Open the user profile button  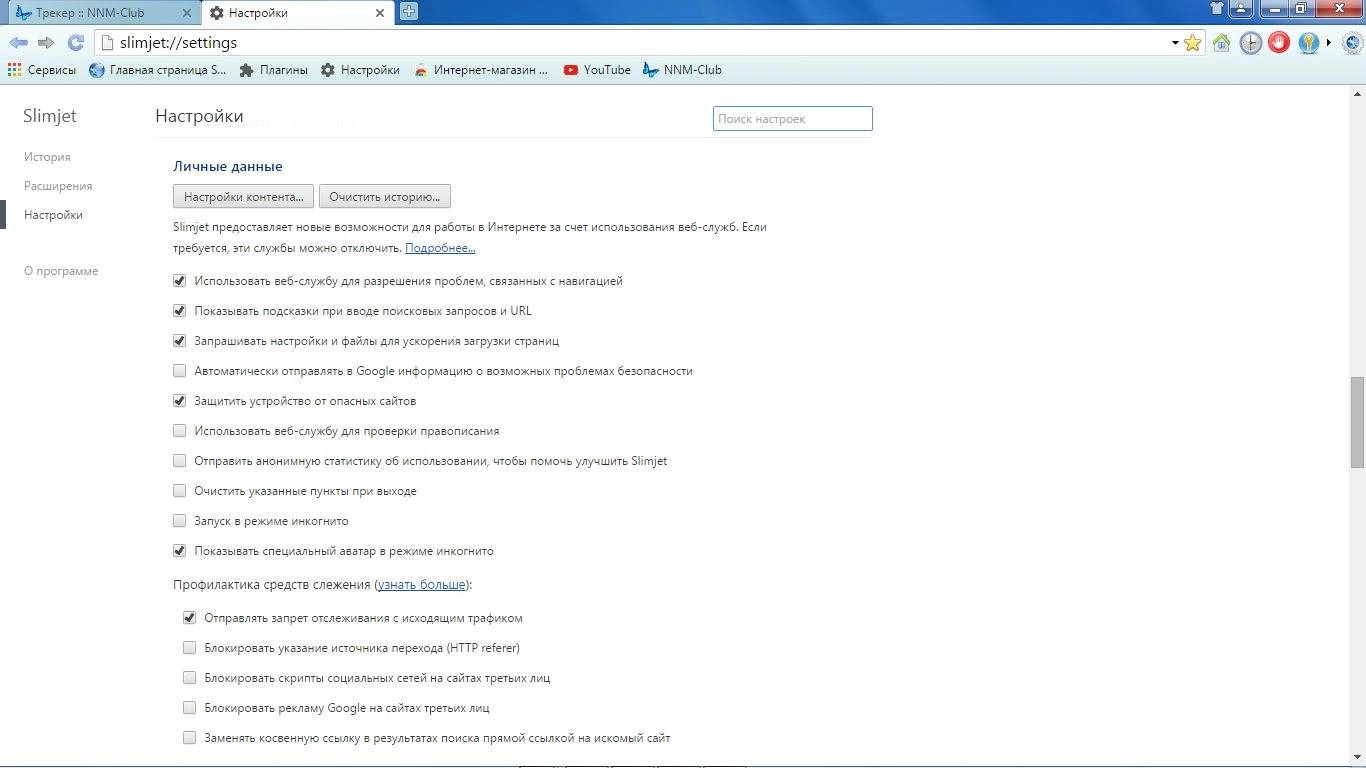(x=1241, y=9)
